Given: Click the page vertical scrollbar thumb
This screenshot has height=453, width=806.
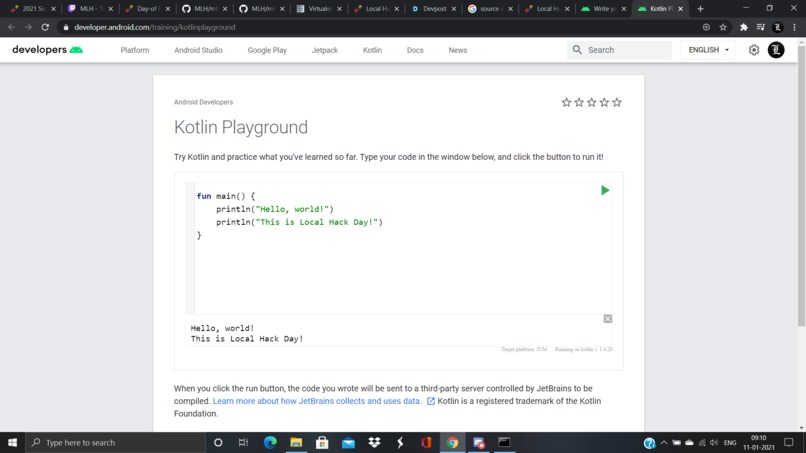Looking at the screenshot, I should tap(801, 185).
